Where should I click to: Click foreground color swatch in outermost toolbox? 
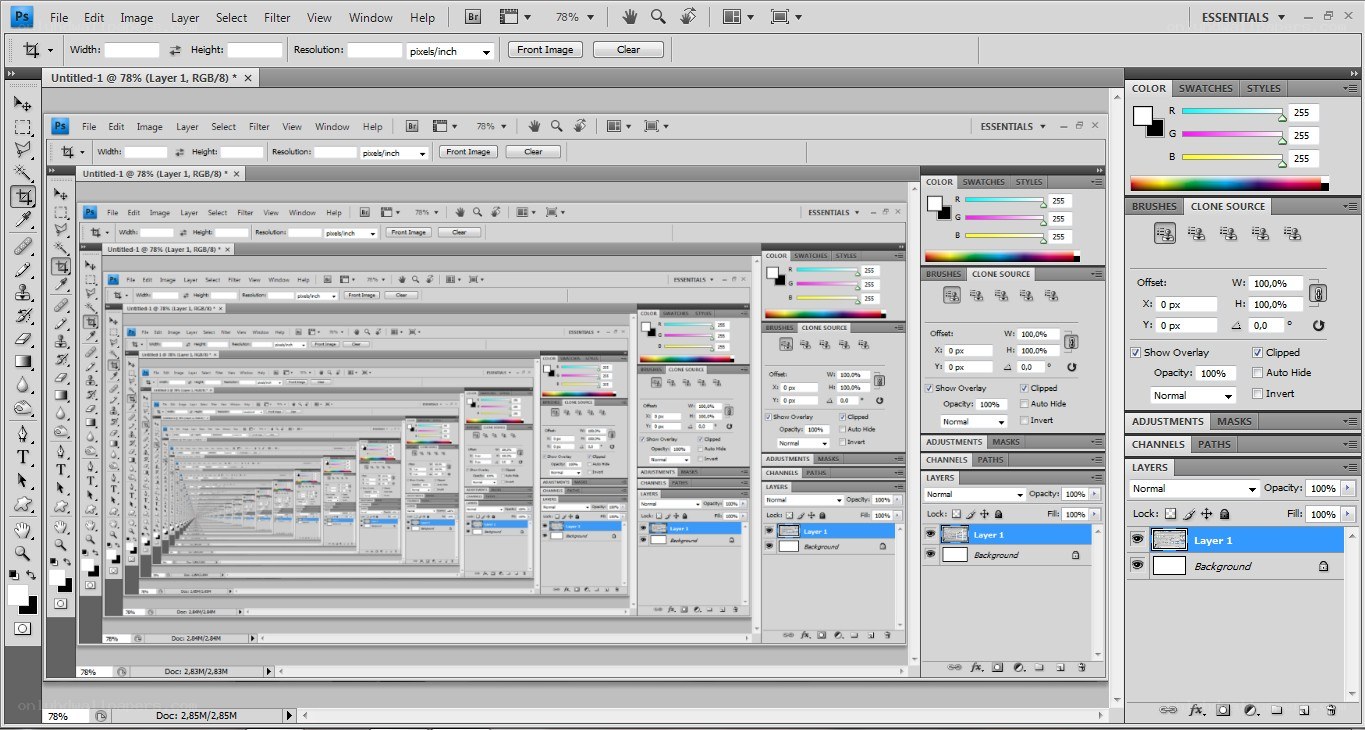[x=17, y=594]
